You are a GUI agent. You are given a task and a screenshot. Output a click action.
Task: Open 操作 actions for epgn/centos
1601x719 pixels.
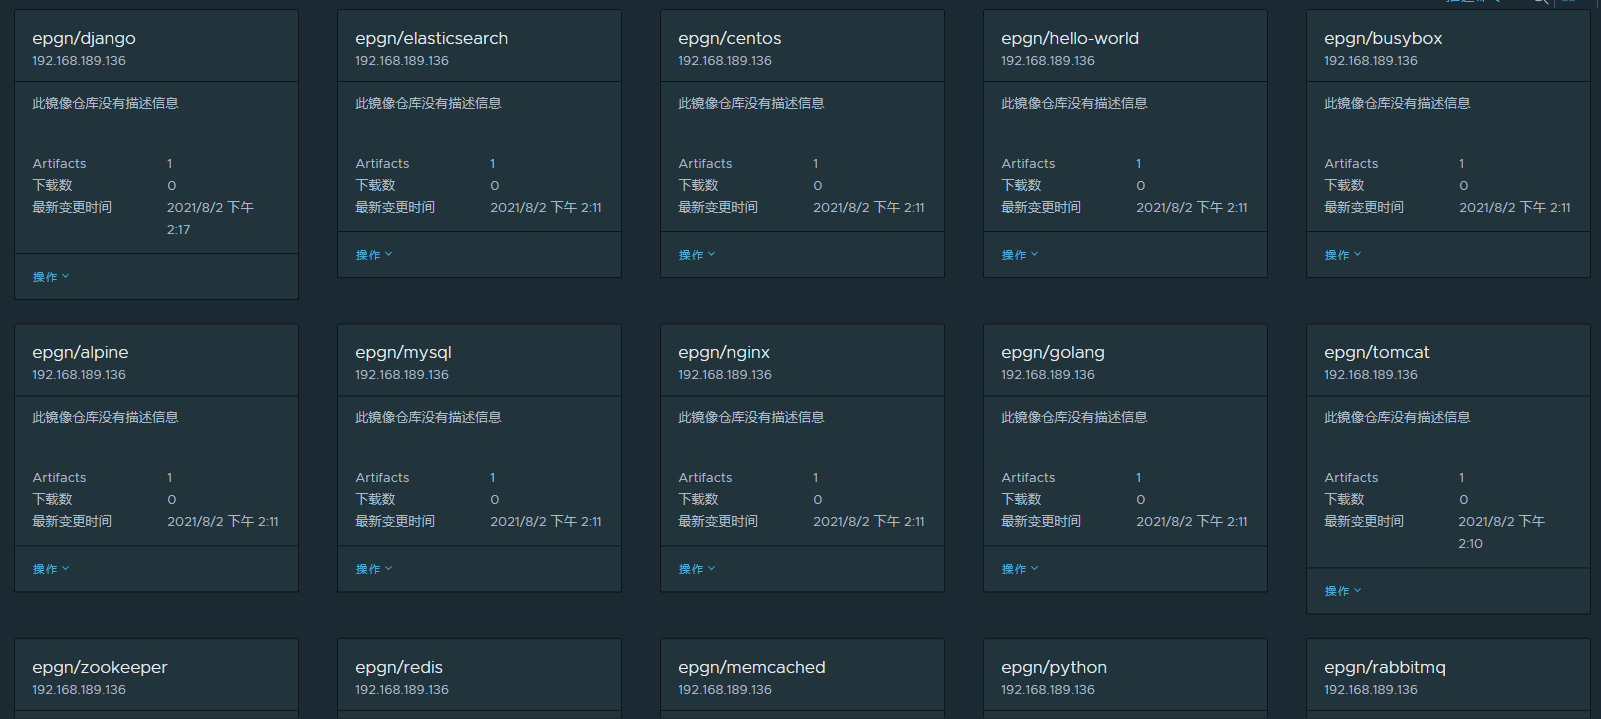696,255
